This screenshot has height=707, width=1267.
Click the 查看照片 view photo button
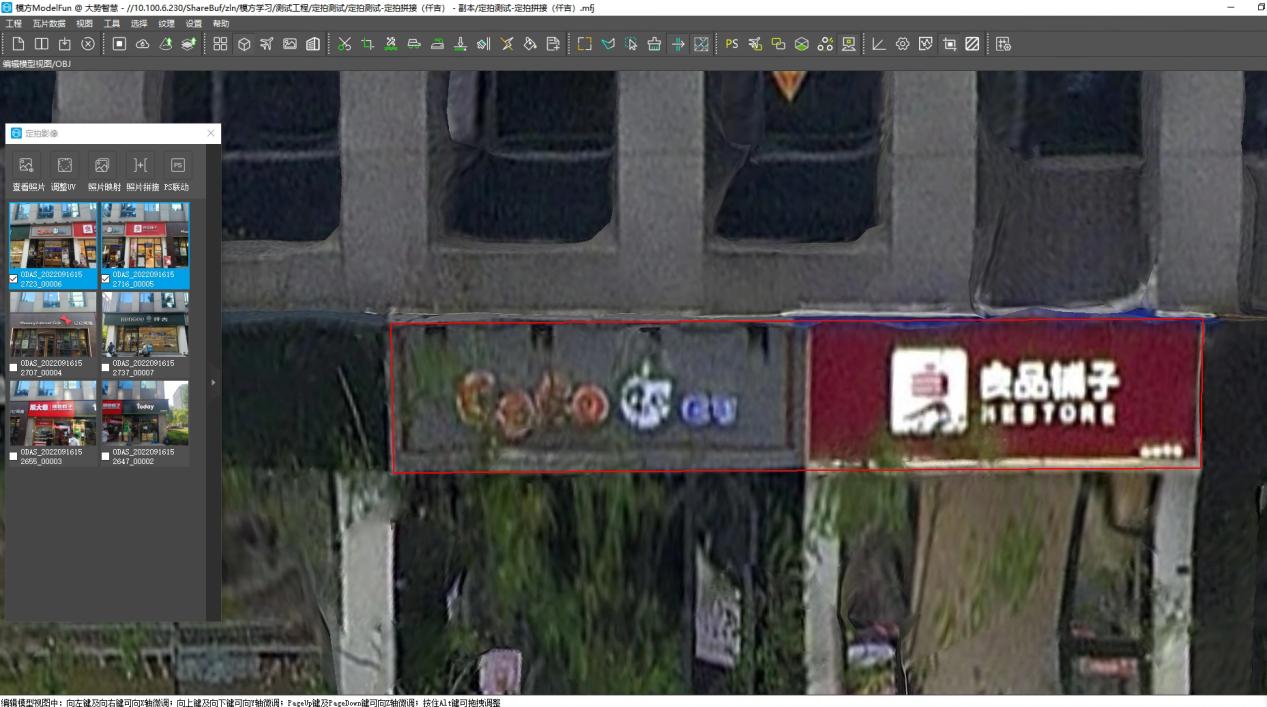(x=28, y=173)
